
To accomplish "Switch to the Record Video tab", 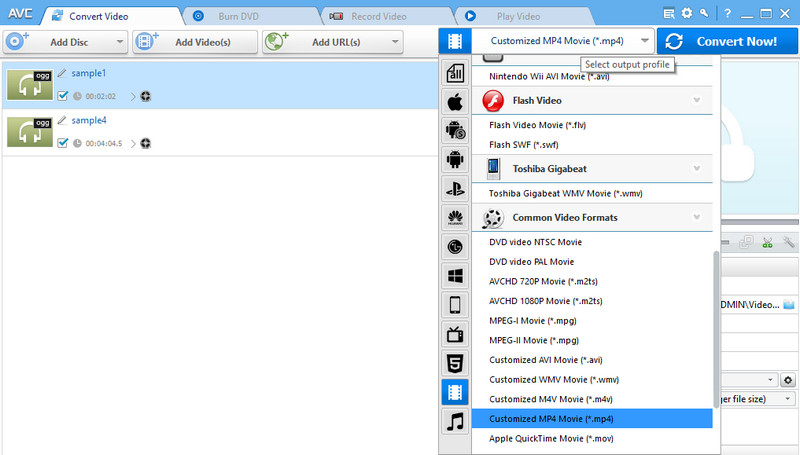I will [x=376, y=16].
